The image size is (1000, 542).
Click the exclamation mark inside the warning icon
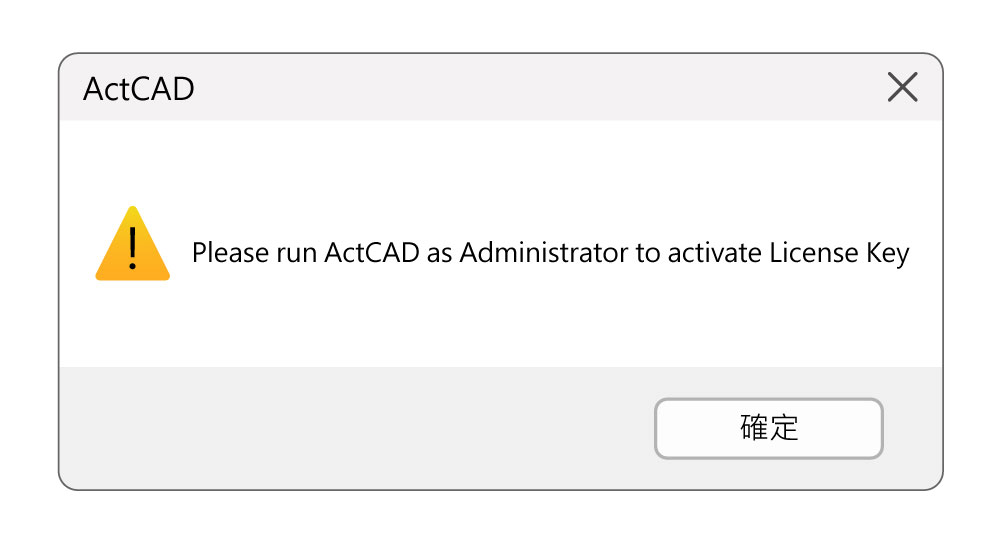tap(132, 249)
